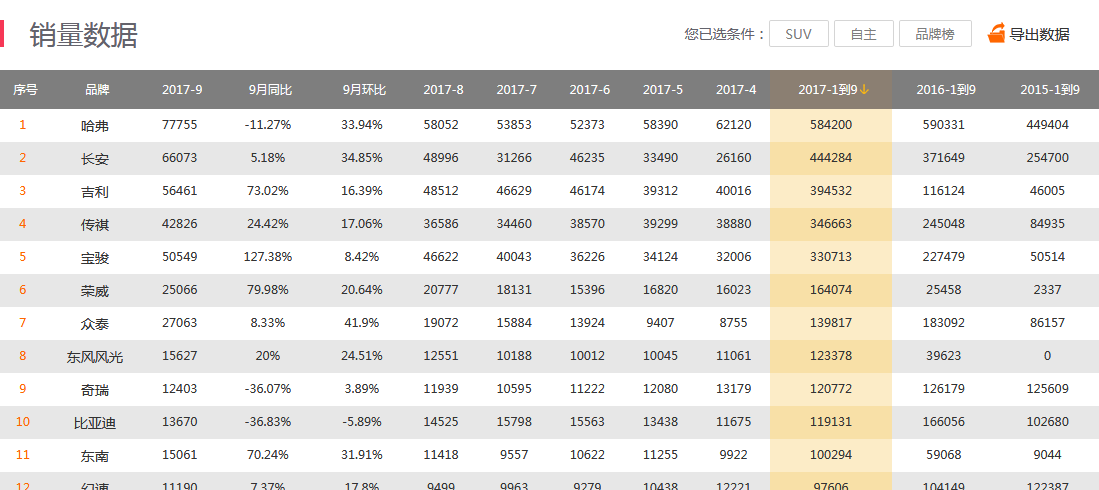Image resolution: width=1099 pixels, height=490 pixels.
Task: Click the 2017-4 column header
Action: (x=736, y=90)
